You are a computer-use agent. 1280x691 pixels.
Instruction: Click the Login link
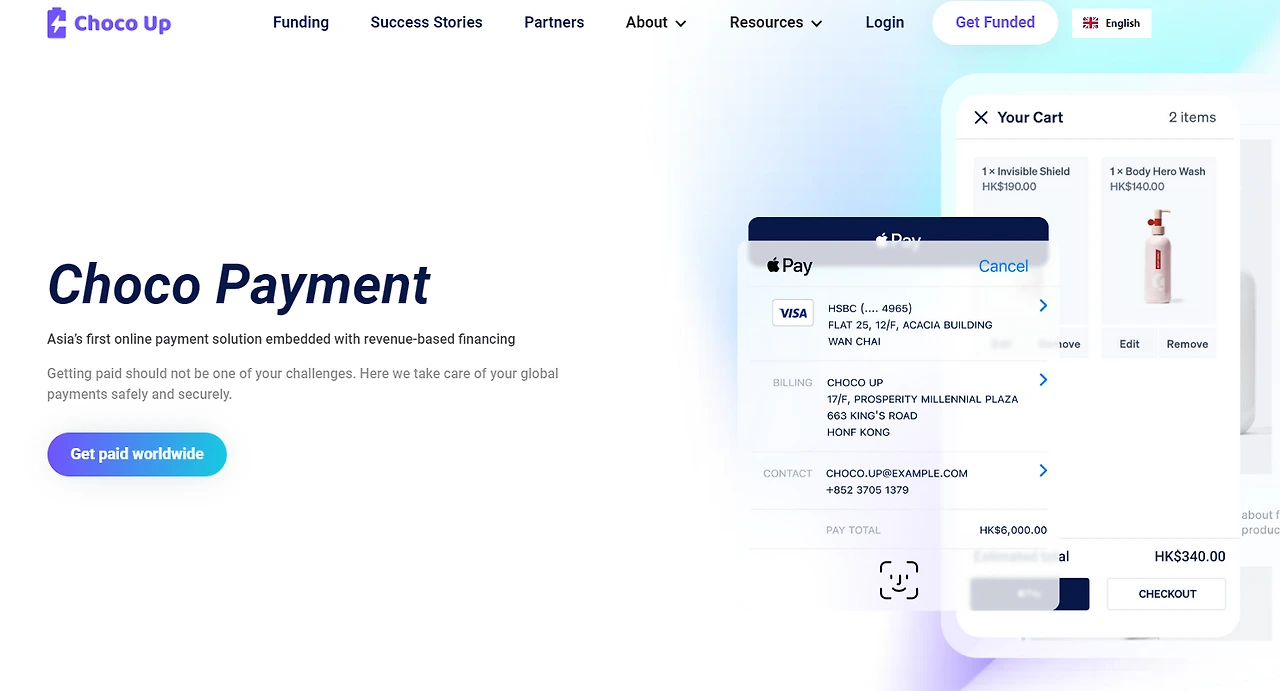885,22
